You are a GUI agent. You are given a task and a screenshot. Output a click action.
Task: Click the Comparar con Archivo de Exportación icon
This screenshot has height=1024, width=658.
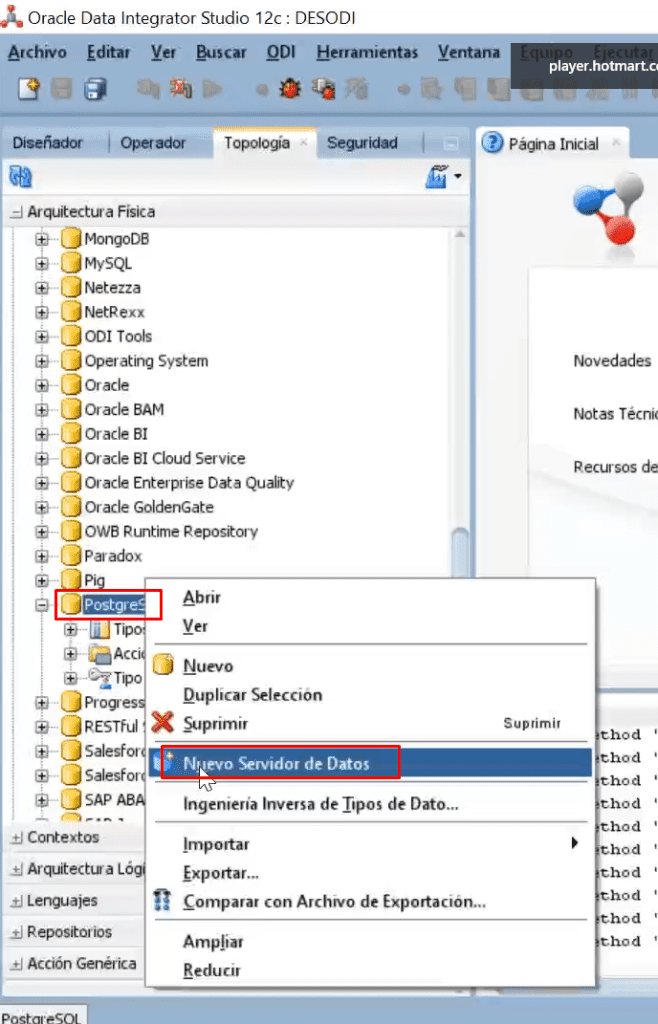pos(162,901)
